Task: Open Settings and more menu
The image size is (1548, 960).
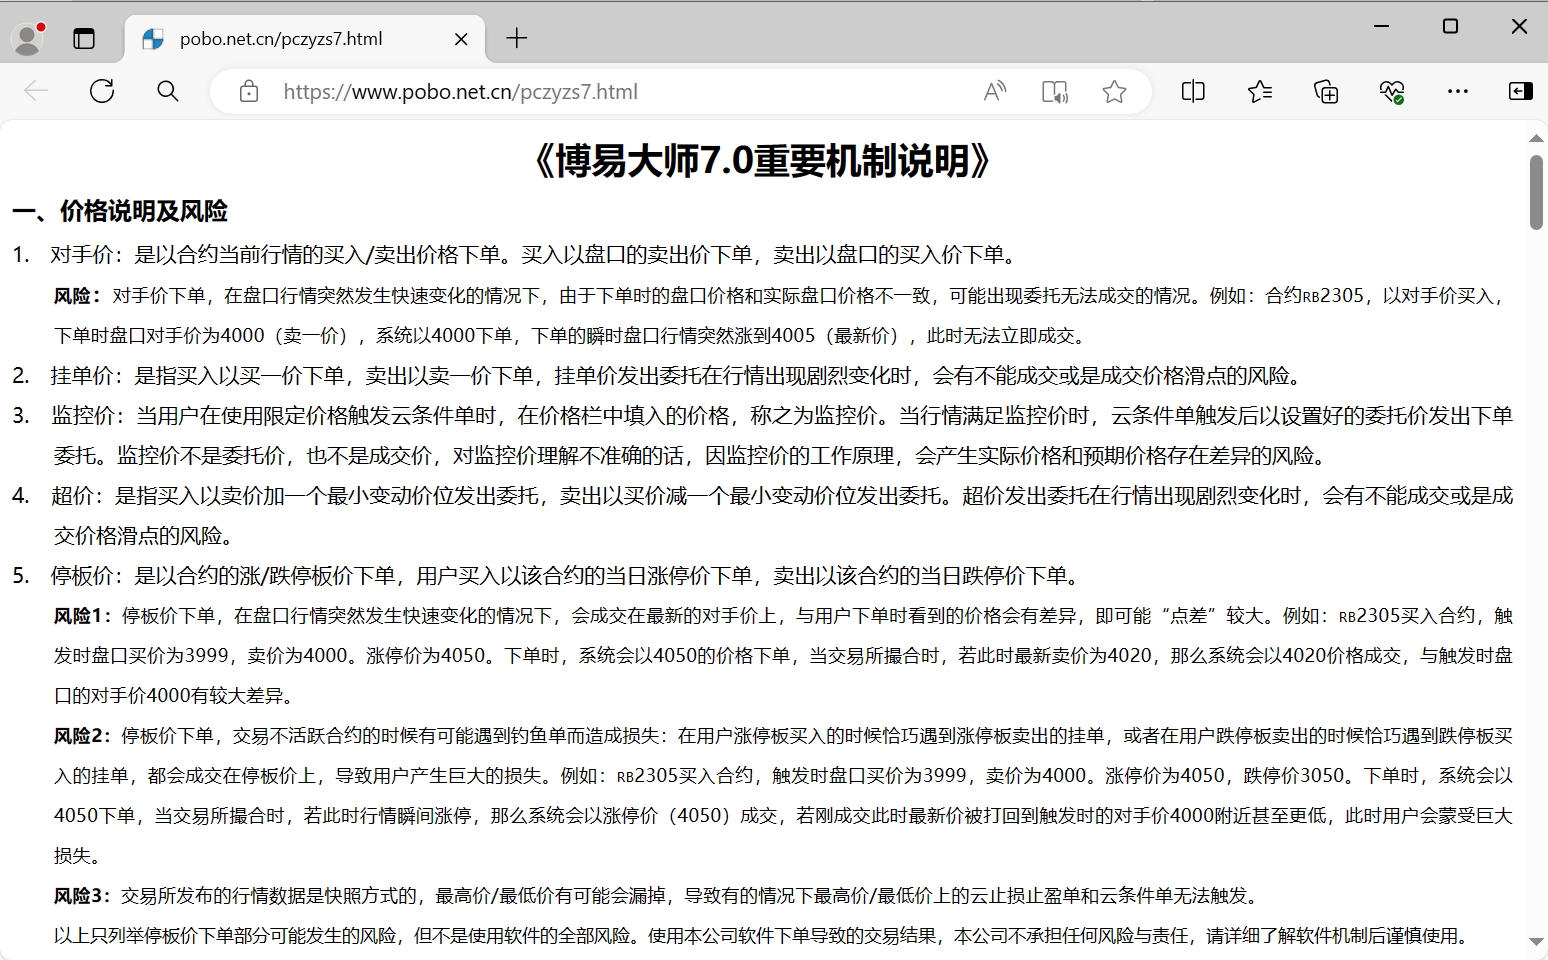Action: click(x=1458, y=92)
